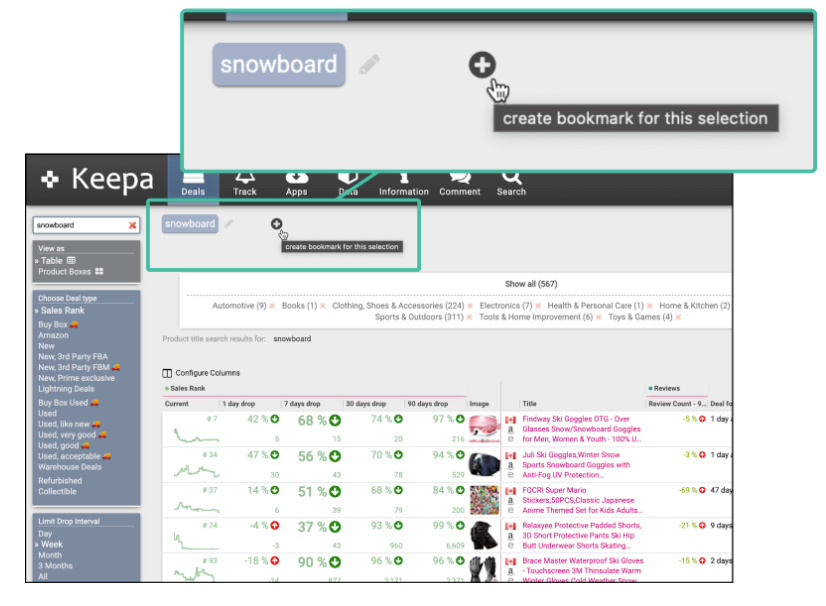The image size is (826, 606).
Task: Limit drop interval to Day
Action: 45,534
